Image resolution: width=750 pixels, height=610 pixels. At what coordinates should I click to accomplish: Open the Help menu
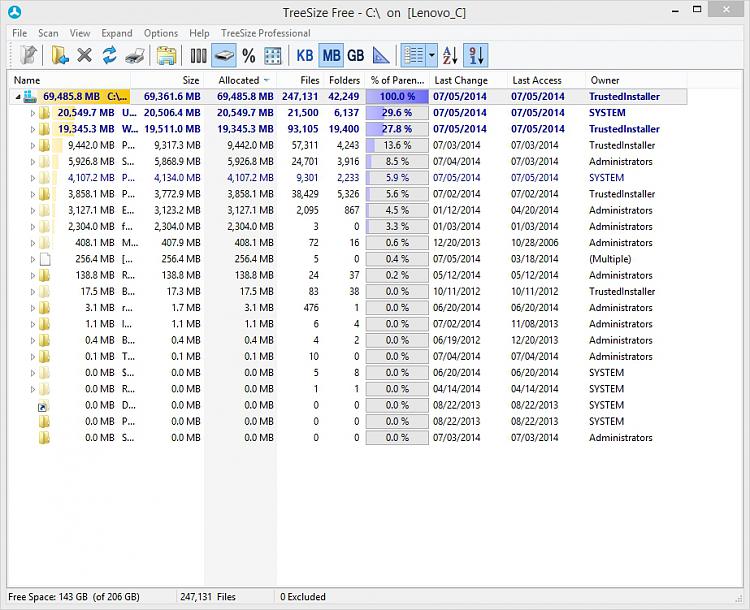[x=199, y=33]
